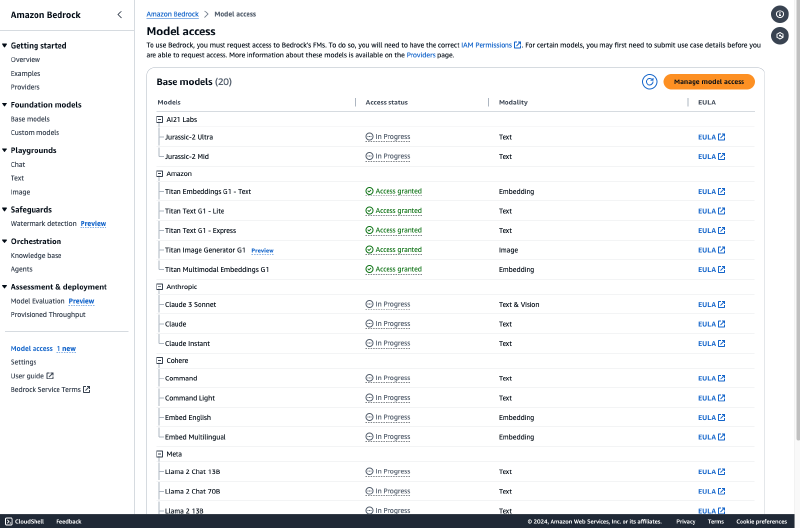Open Base models in the sidebar
This screenshot has width=800, height=528.
(30, 119)
